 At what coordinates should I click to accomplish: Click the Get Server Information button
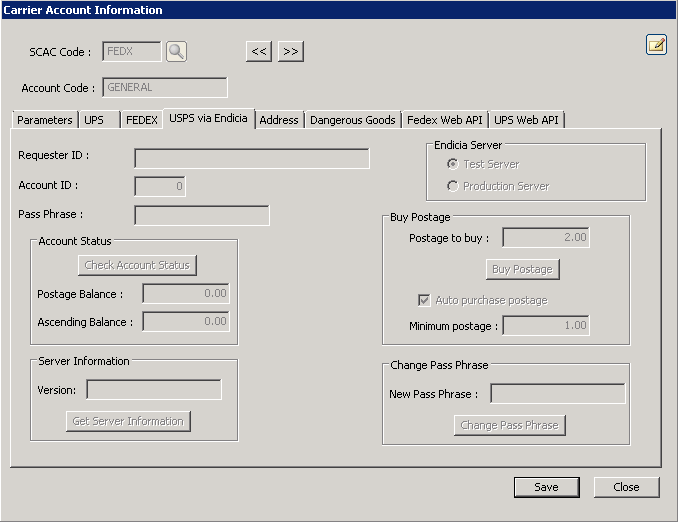click(x=128, y=421)
